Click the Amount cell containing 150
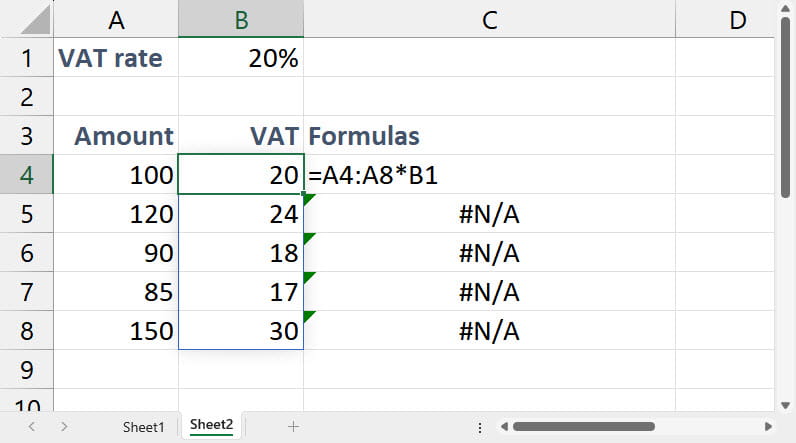This screenshot has height=443, width=796. click(117, 331)
